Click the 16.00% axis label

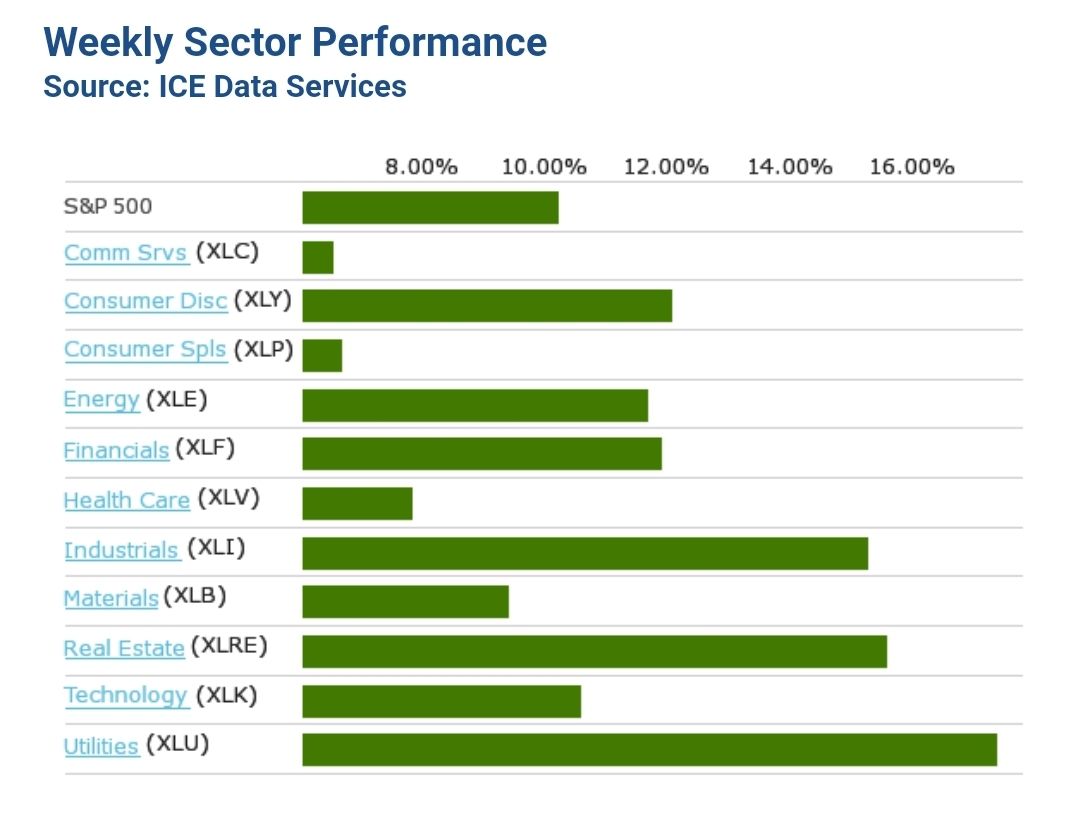pos(911,166)
